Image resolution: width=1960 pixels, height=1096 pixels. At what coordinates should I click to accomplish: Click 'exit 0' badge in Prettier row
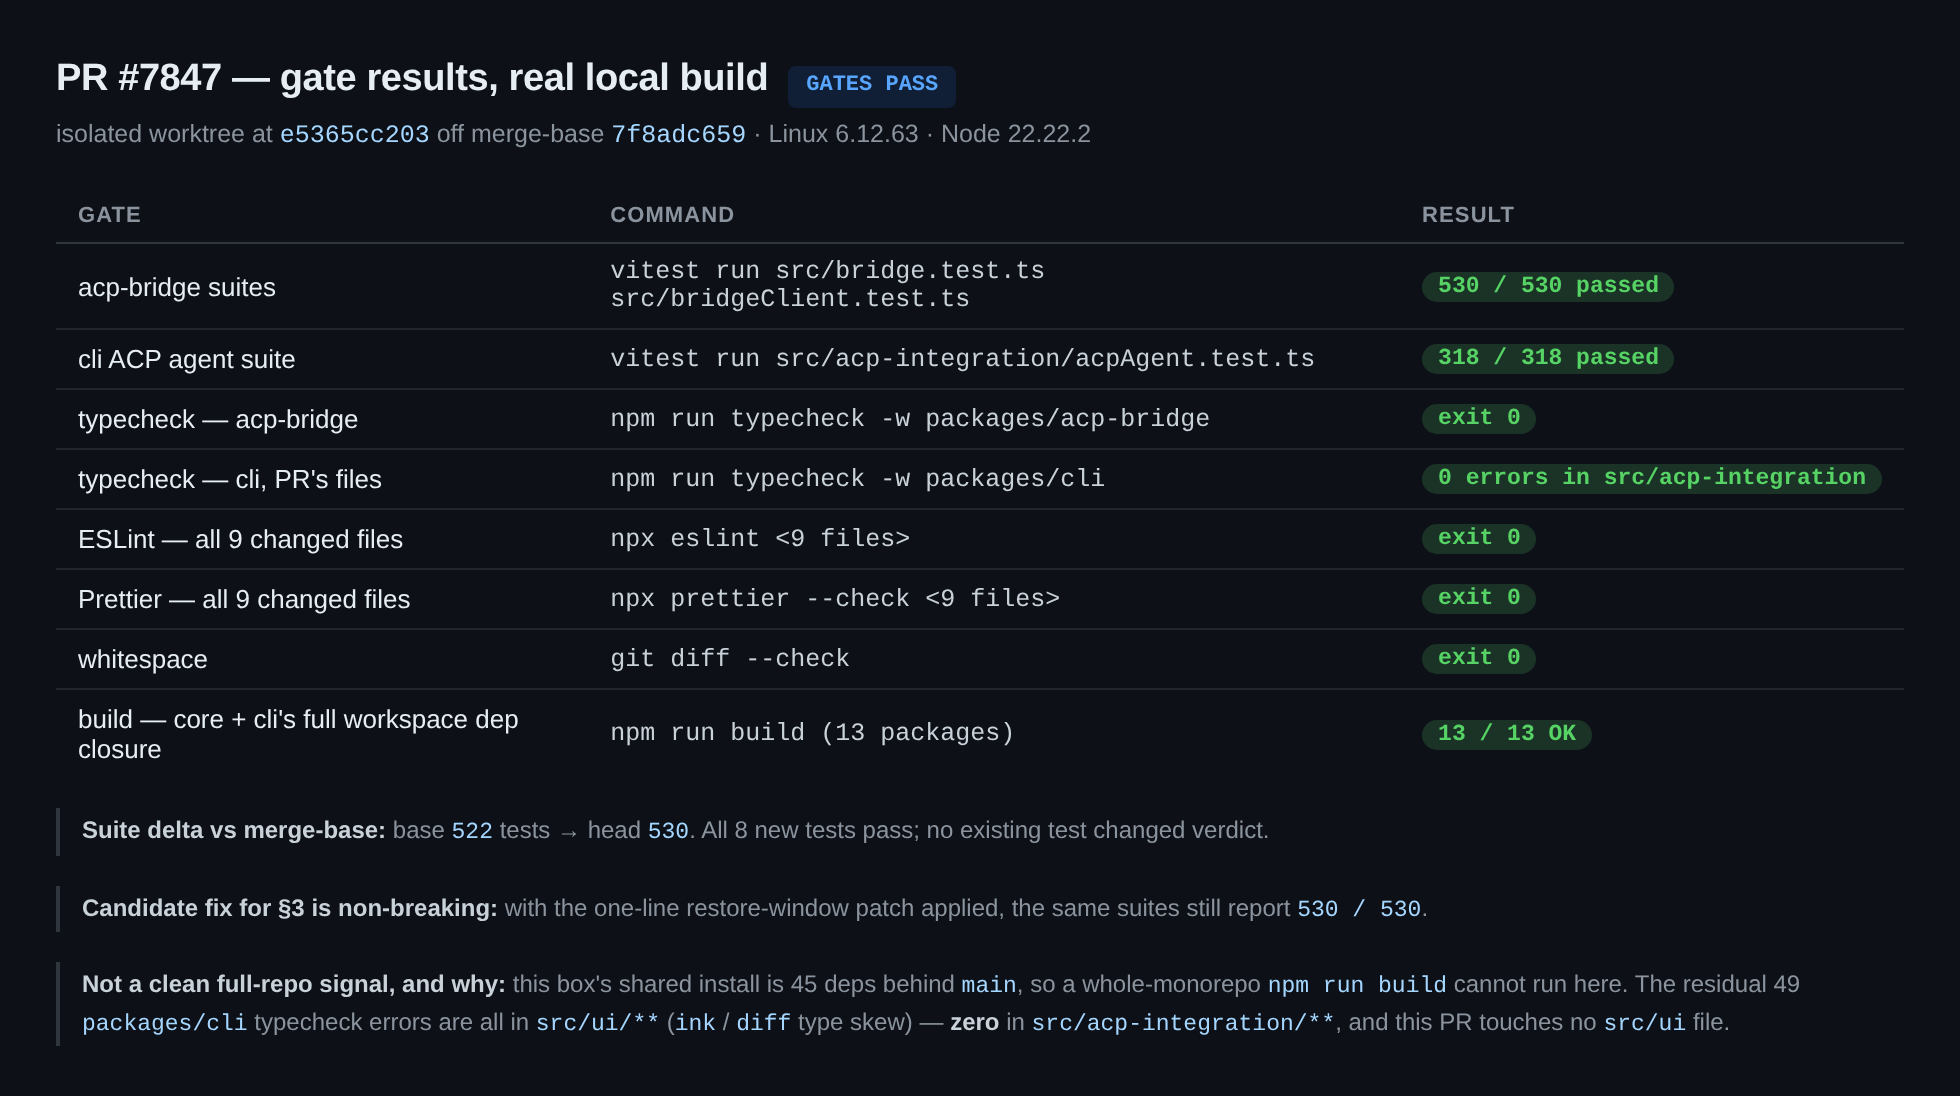click(x=1479, y=598)
